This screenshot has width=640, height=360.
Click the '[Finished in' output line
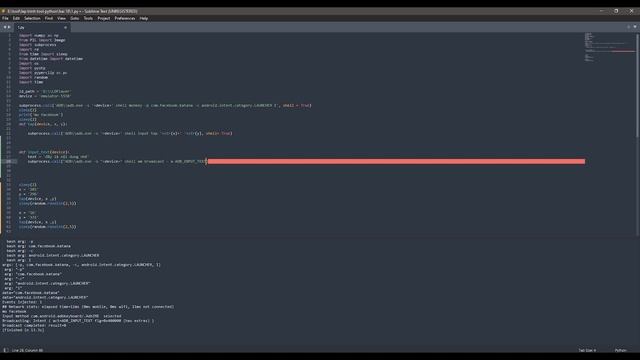click(23, 330)
